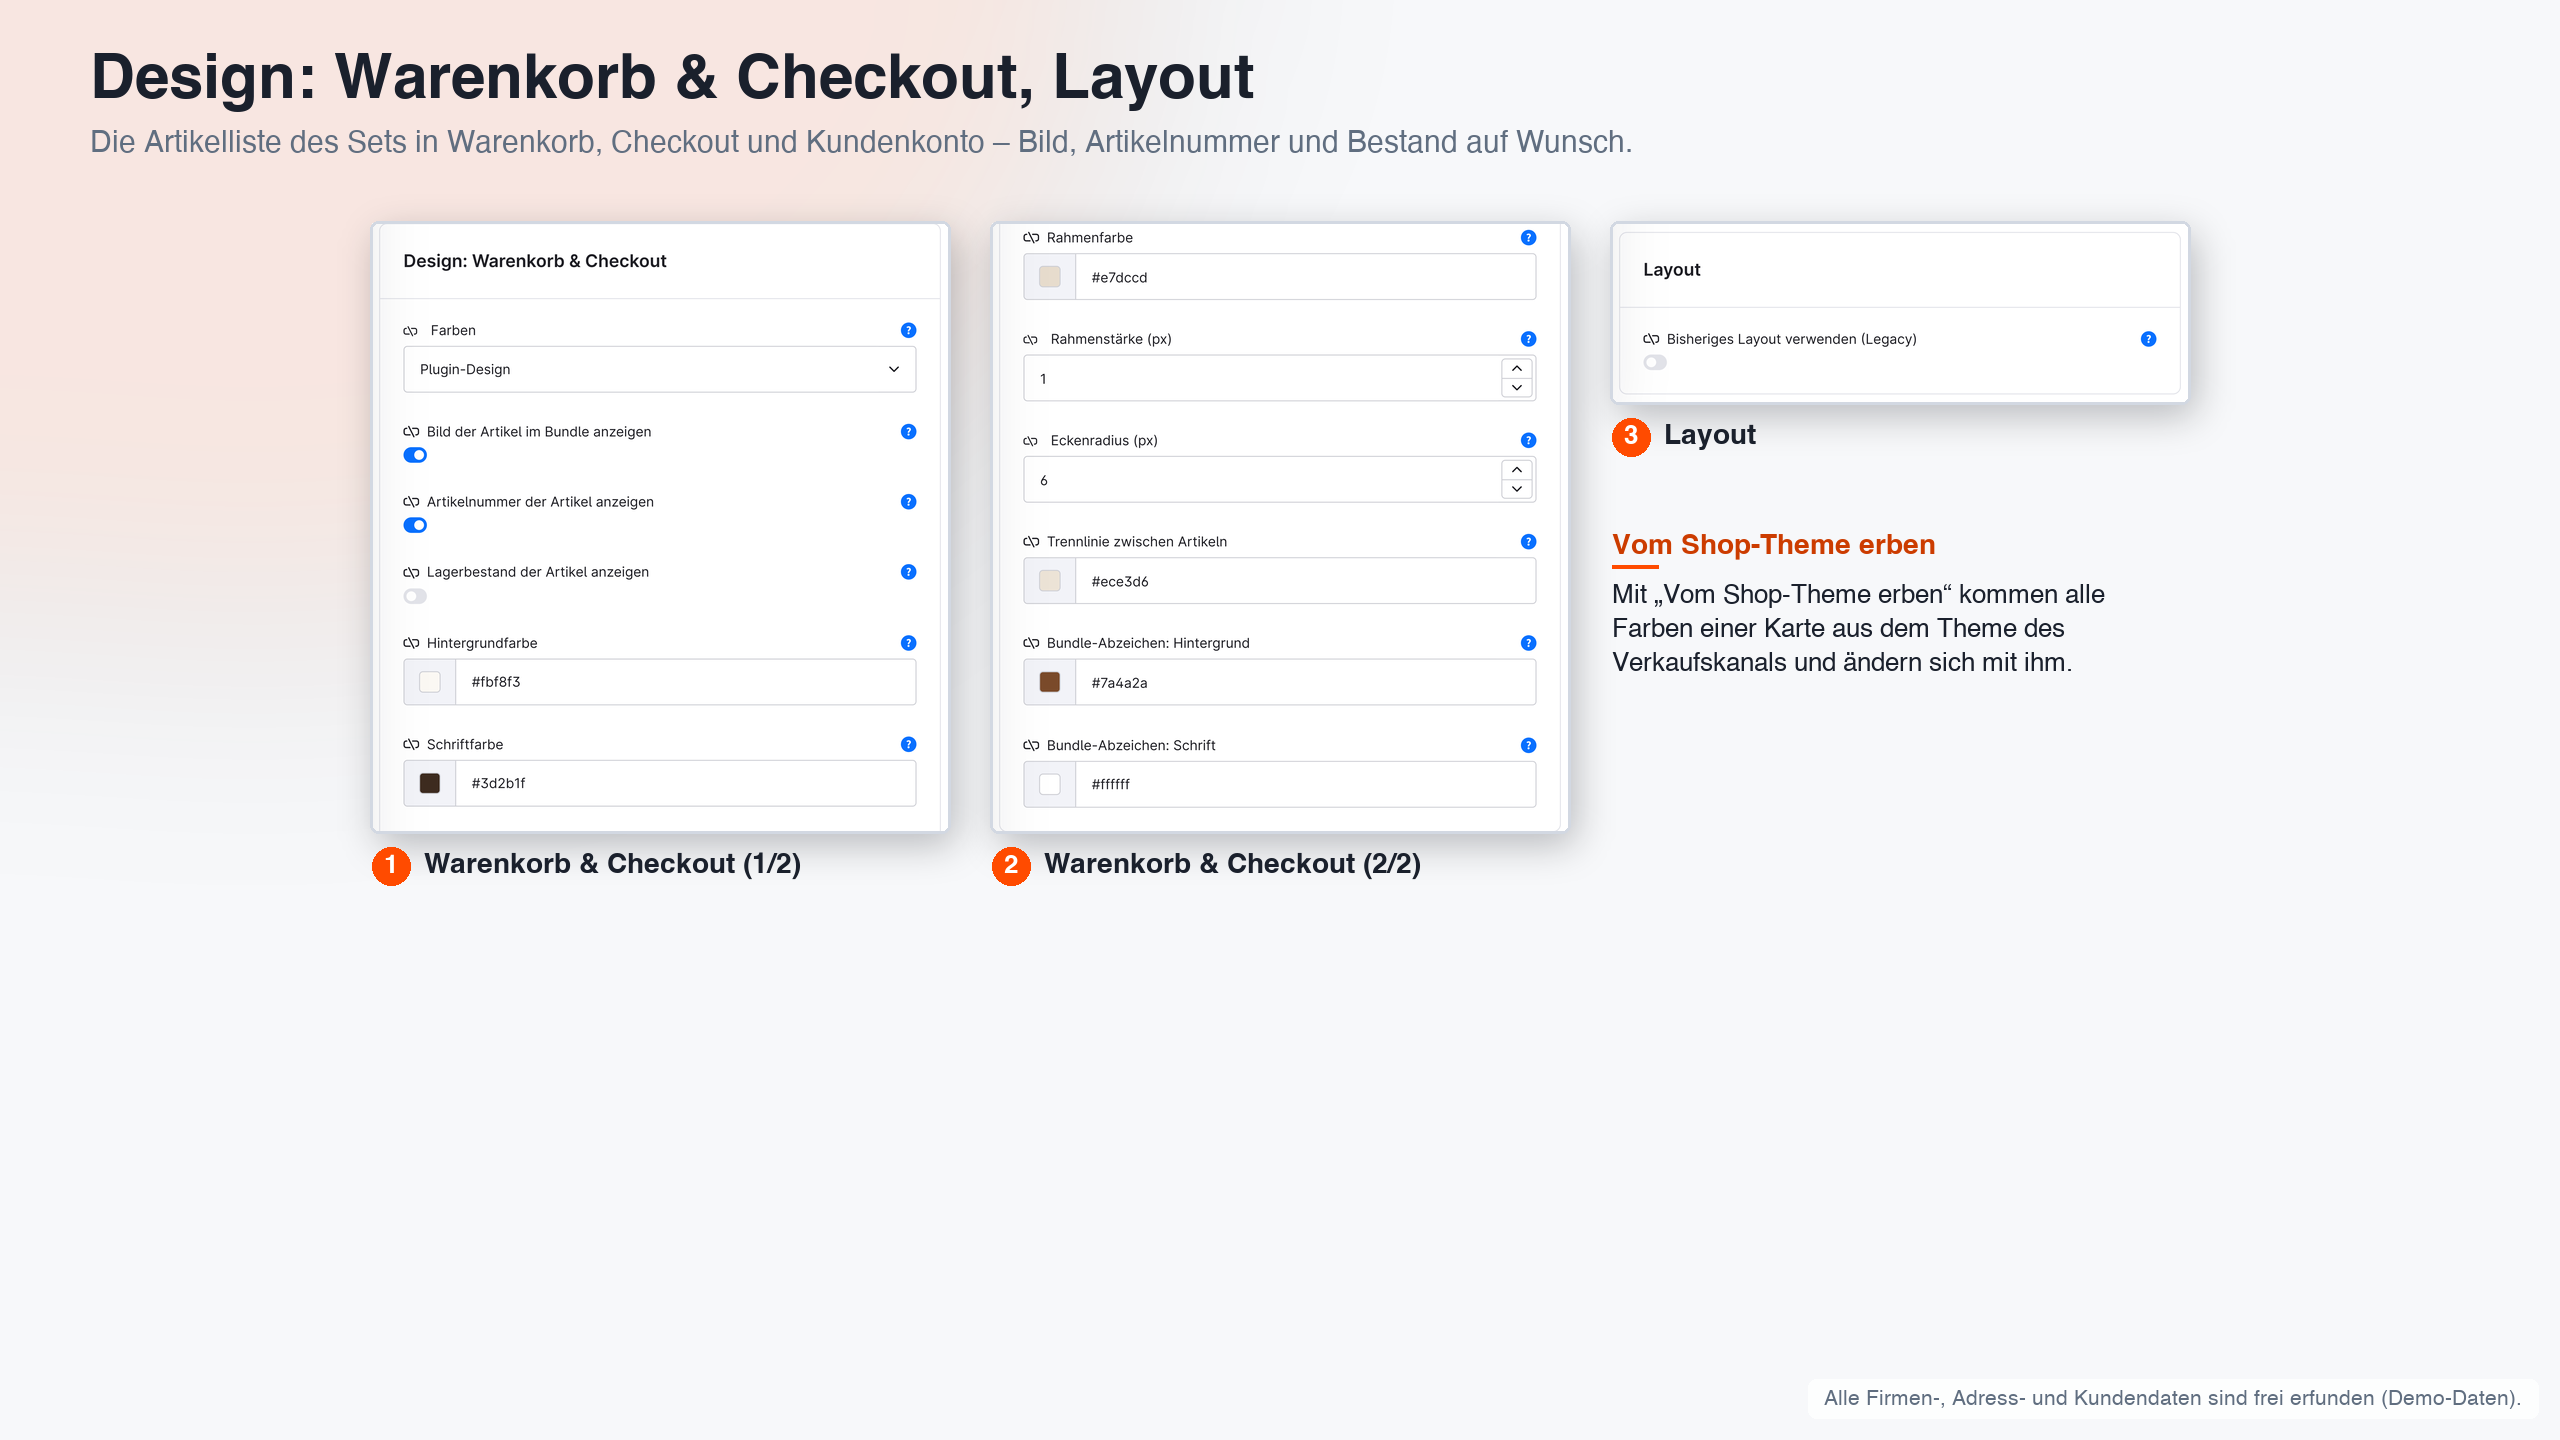Image resolution: width=2560 pixels, height=1440 pixels.
Task: Click Trennlinie zwischen Artikeln hex field
Action: point(1305,581)
